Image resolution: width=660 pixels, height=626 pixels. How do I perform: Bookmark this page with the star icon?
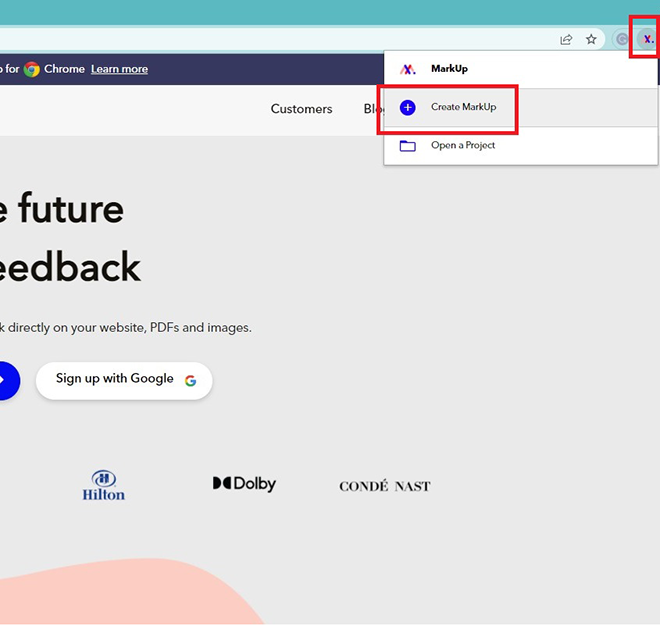(x=591, y=40)
